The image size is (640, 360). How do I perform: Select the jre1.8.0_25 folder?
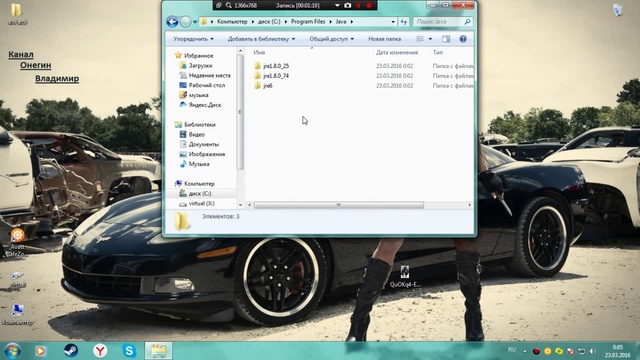[276, 66]
